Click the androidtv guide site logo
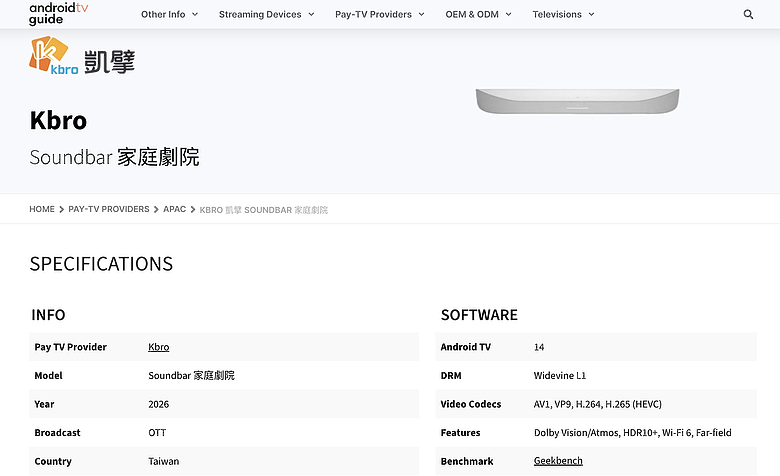Screen dimensions: 780x476 58,13
